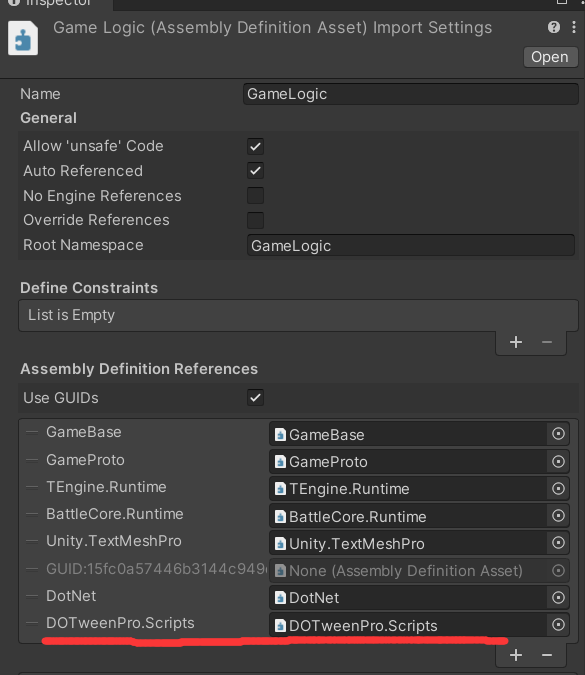Image resolution: width=585 pixels, height=675 pixels.
Task: Select the DotNet list row label
Action: [71, 596]
